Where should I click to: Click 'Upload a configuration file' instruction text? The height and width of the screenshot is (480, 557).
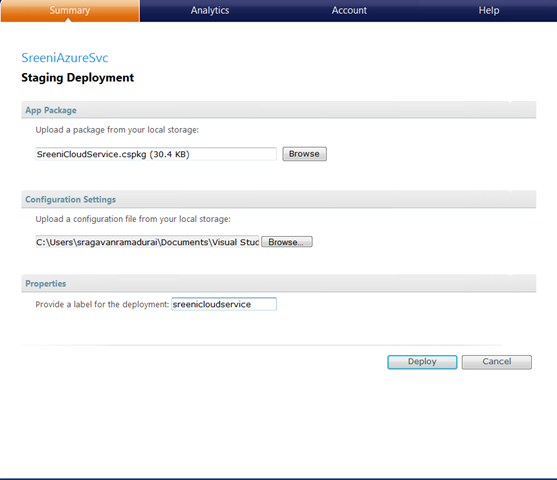coord(133,219)
